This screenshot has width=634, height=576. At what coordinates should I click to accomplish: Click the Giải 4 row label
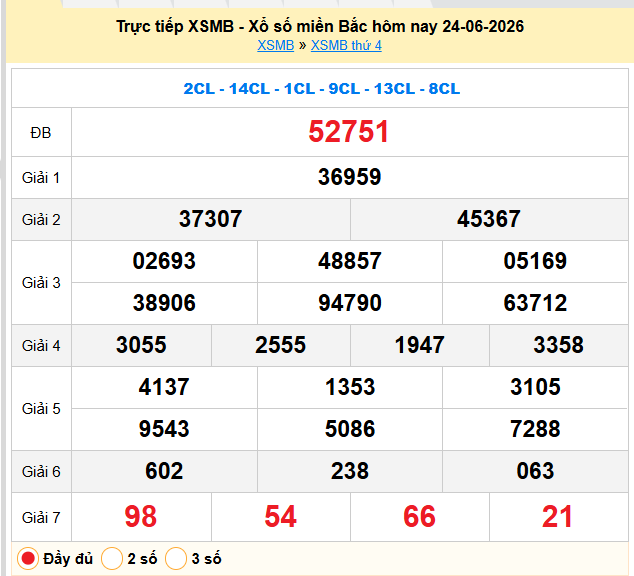pos(41,346)
